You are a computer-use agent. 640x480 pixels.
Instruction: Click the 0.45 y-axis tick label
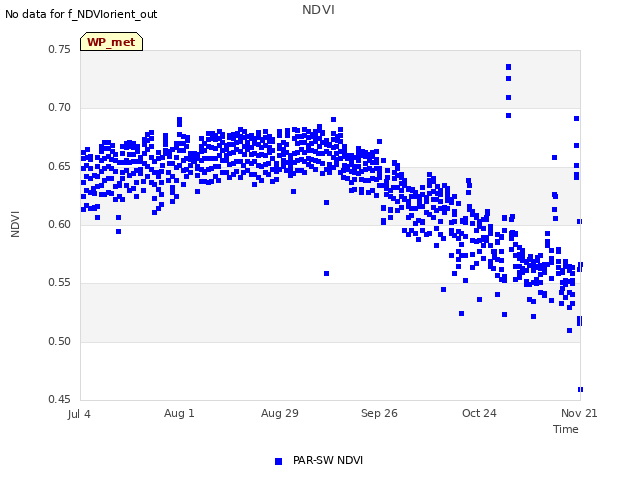point(60,399)
